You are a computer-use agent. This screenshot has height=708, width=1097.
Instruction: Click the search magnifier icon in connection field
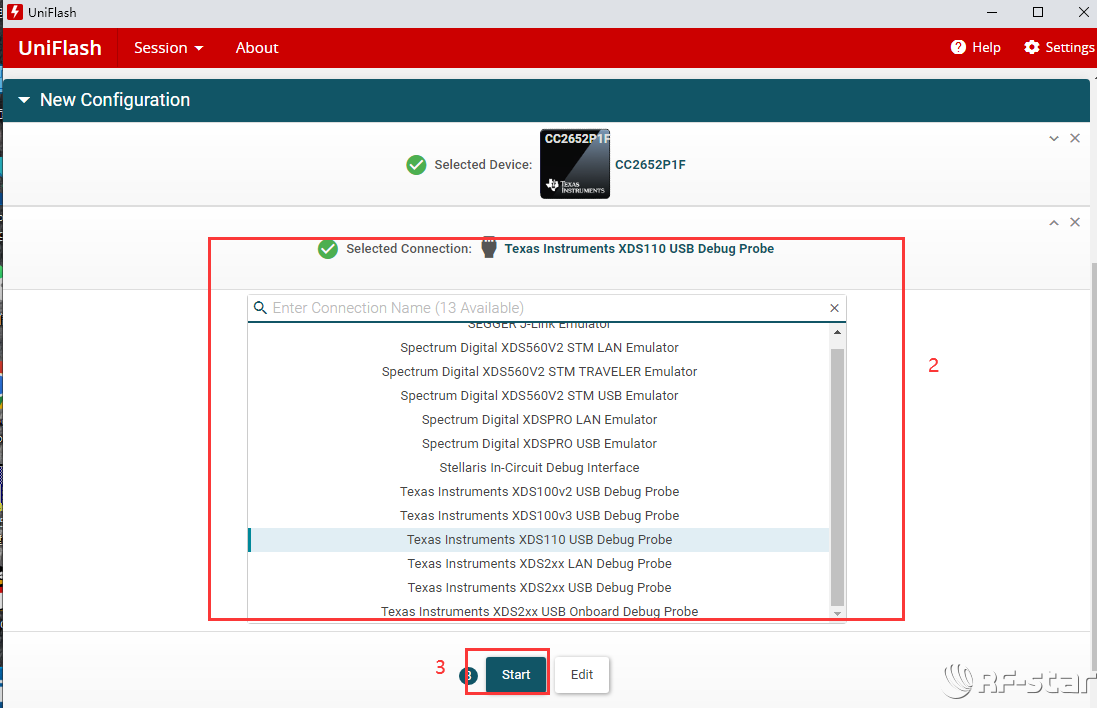260,308
